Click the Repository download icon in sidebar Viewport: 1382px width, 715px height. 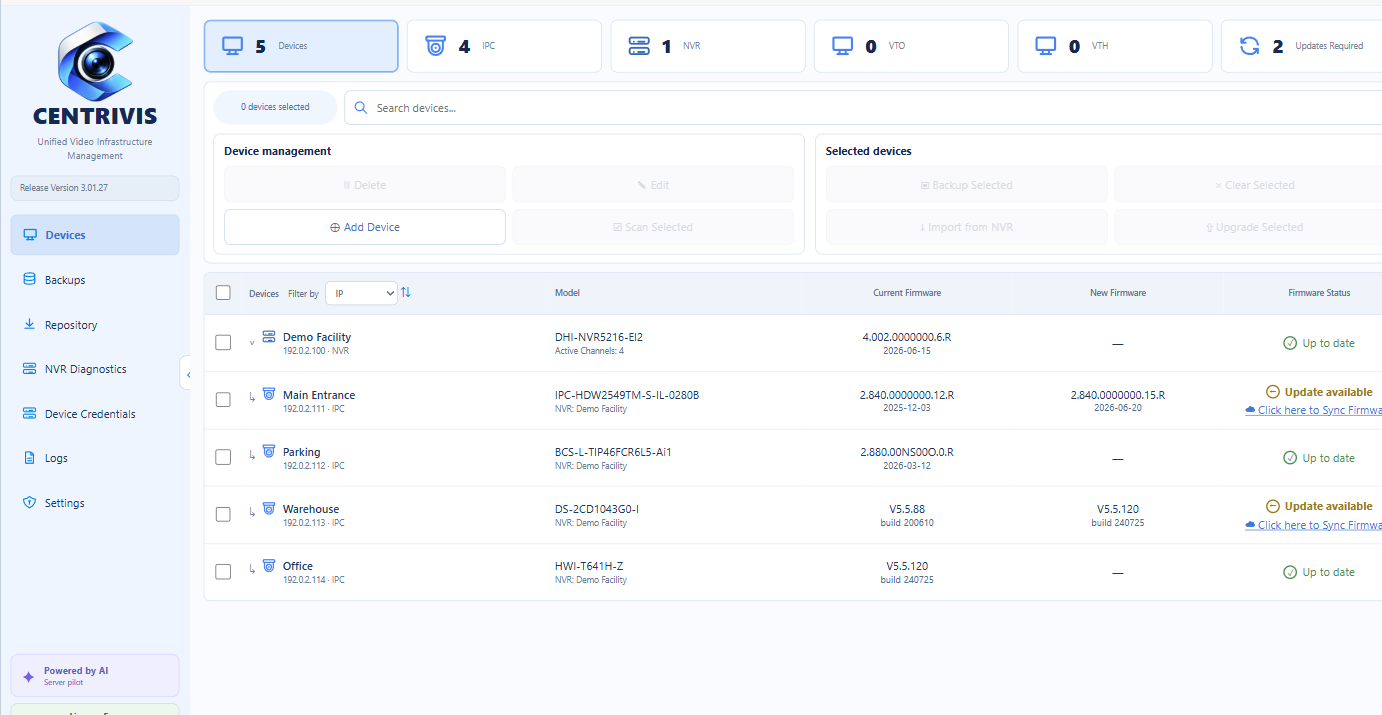[29, 325]
